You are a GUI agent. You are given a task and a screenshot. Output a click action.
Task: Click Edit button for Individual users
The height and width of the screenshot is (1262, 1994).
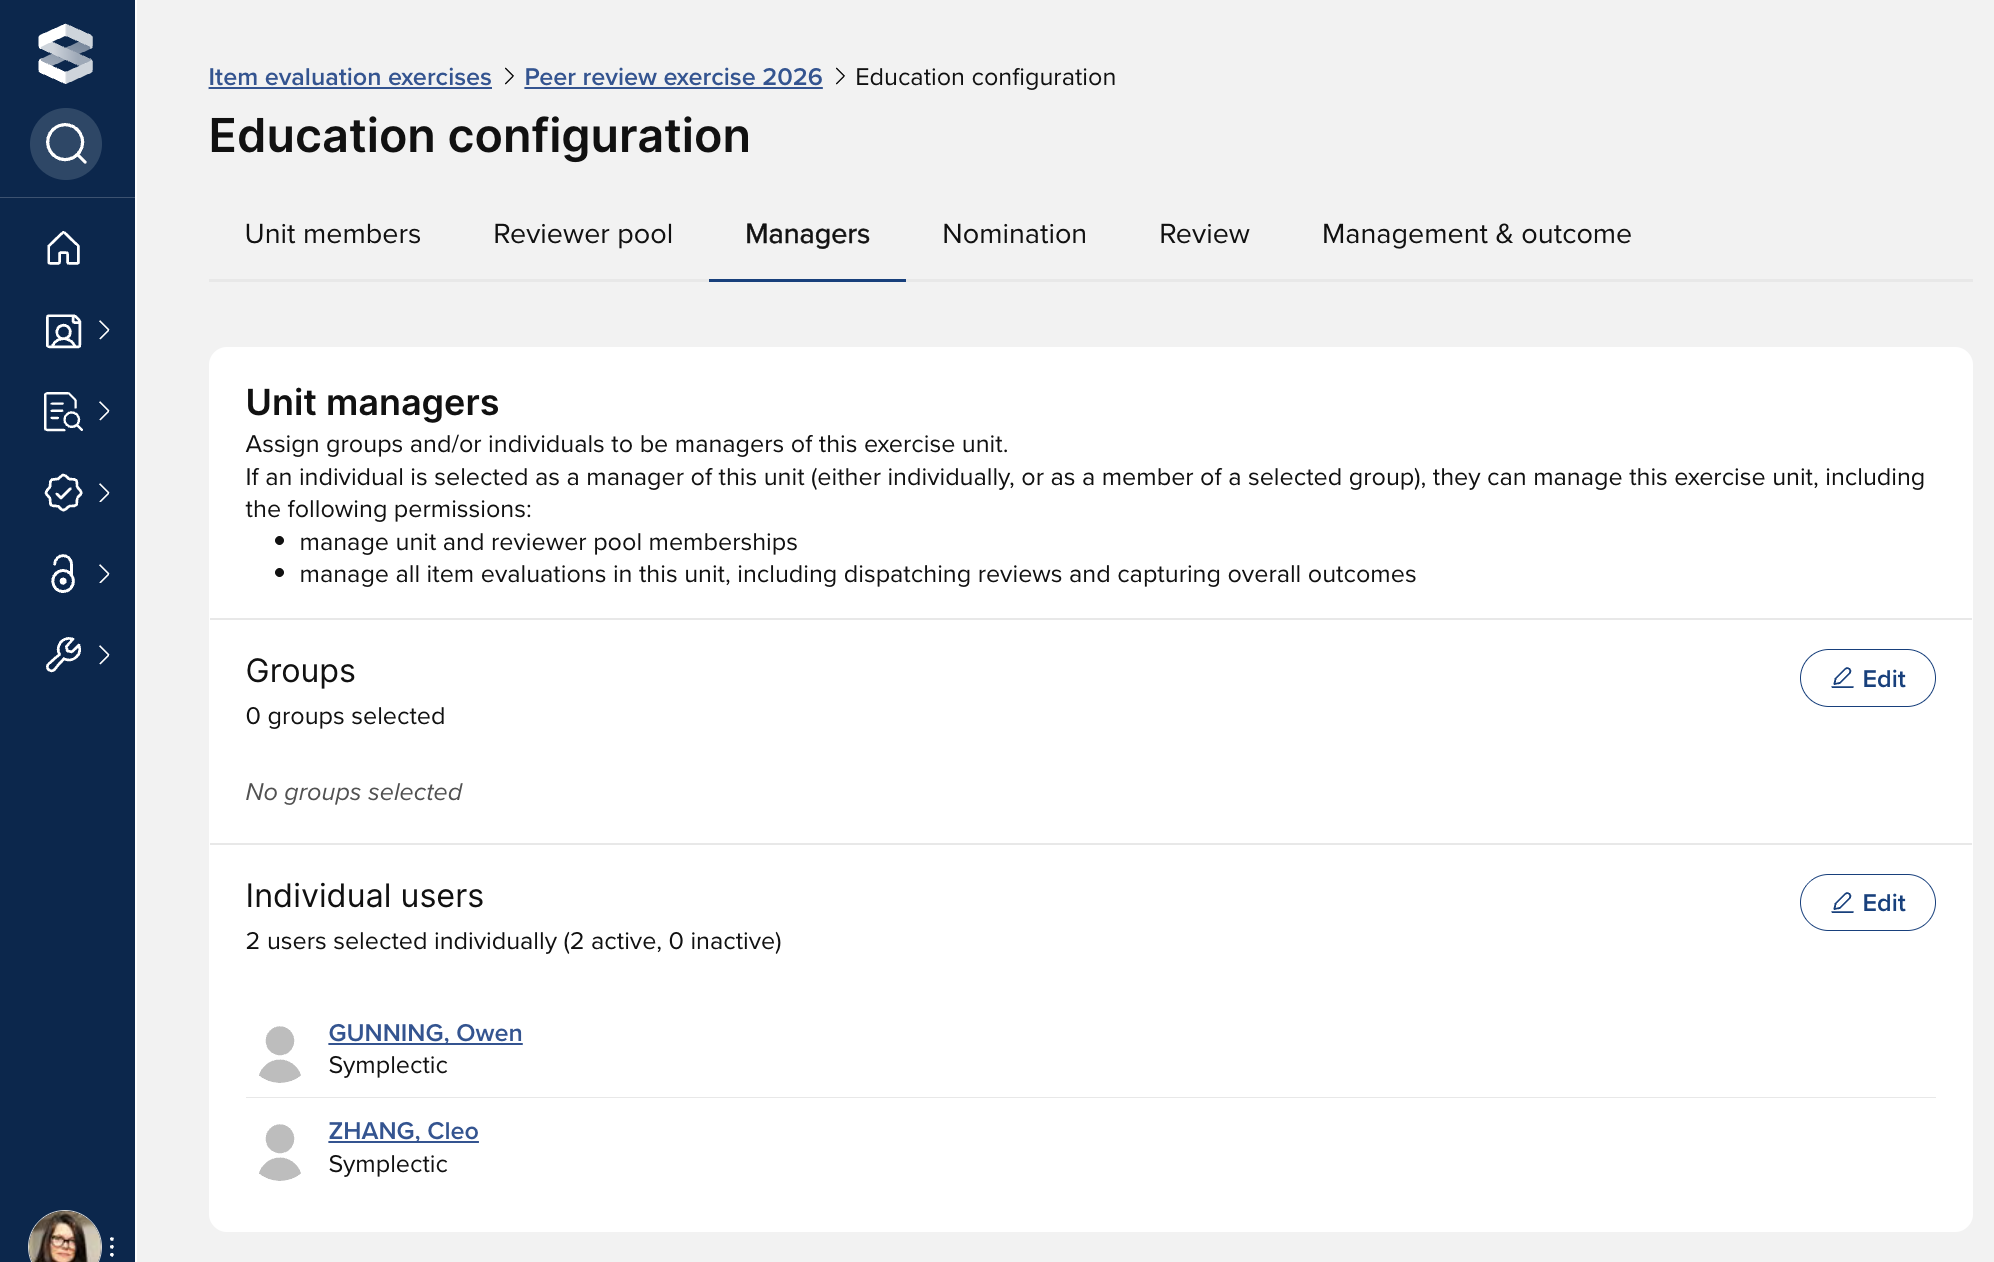pos(1867,903)
